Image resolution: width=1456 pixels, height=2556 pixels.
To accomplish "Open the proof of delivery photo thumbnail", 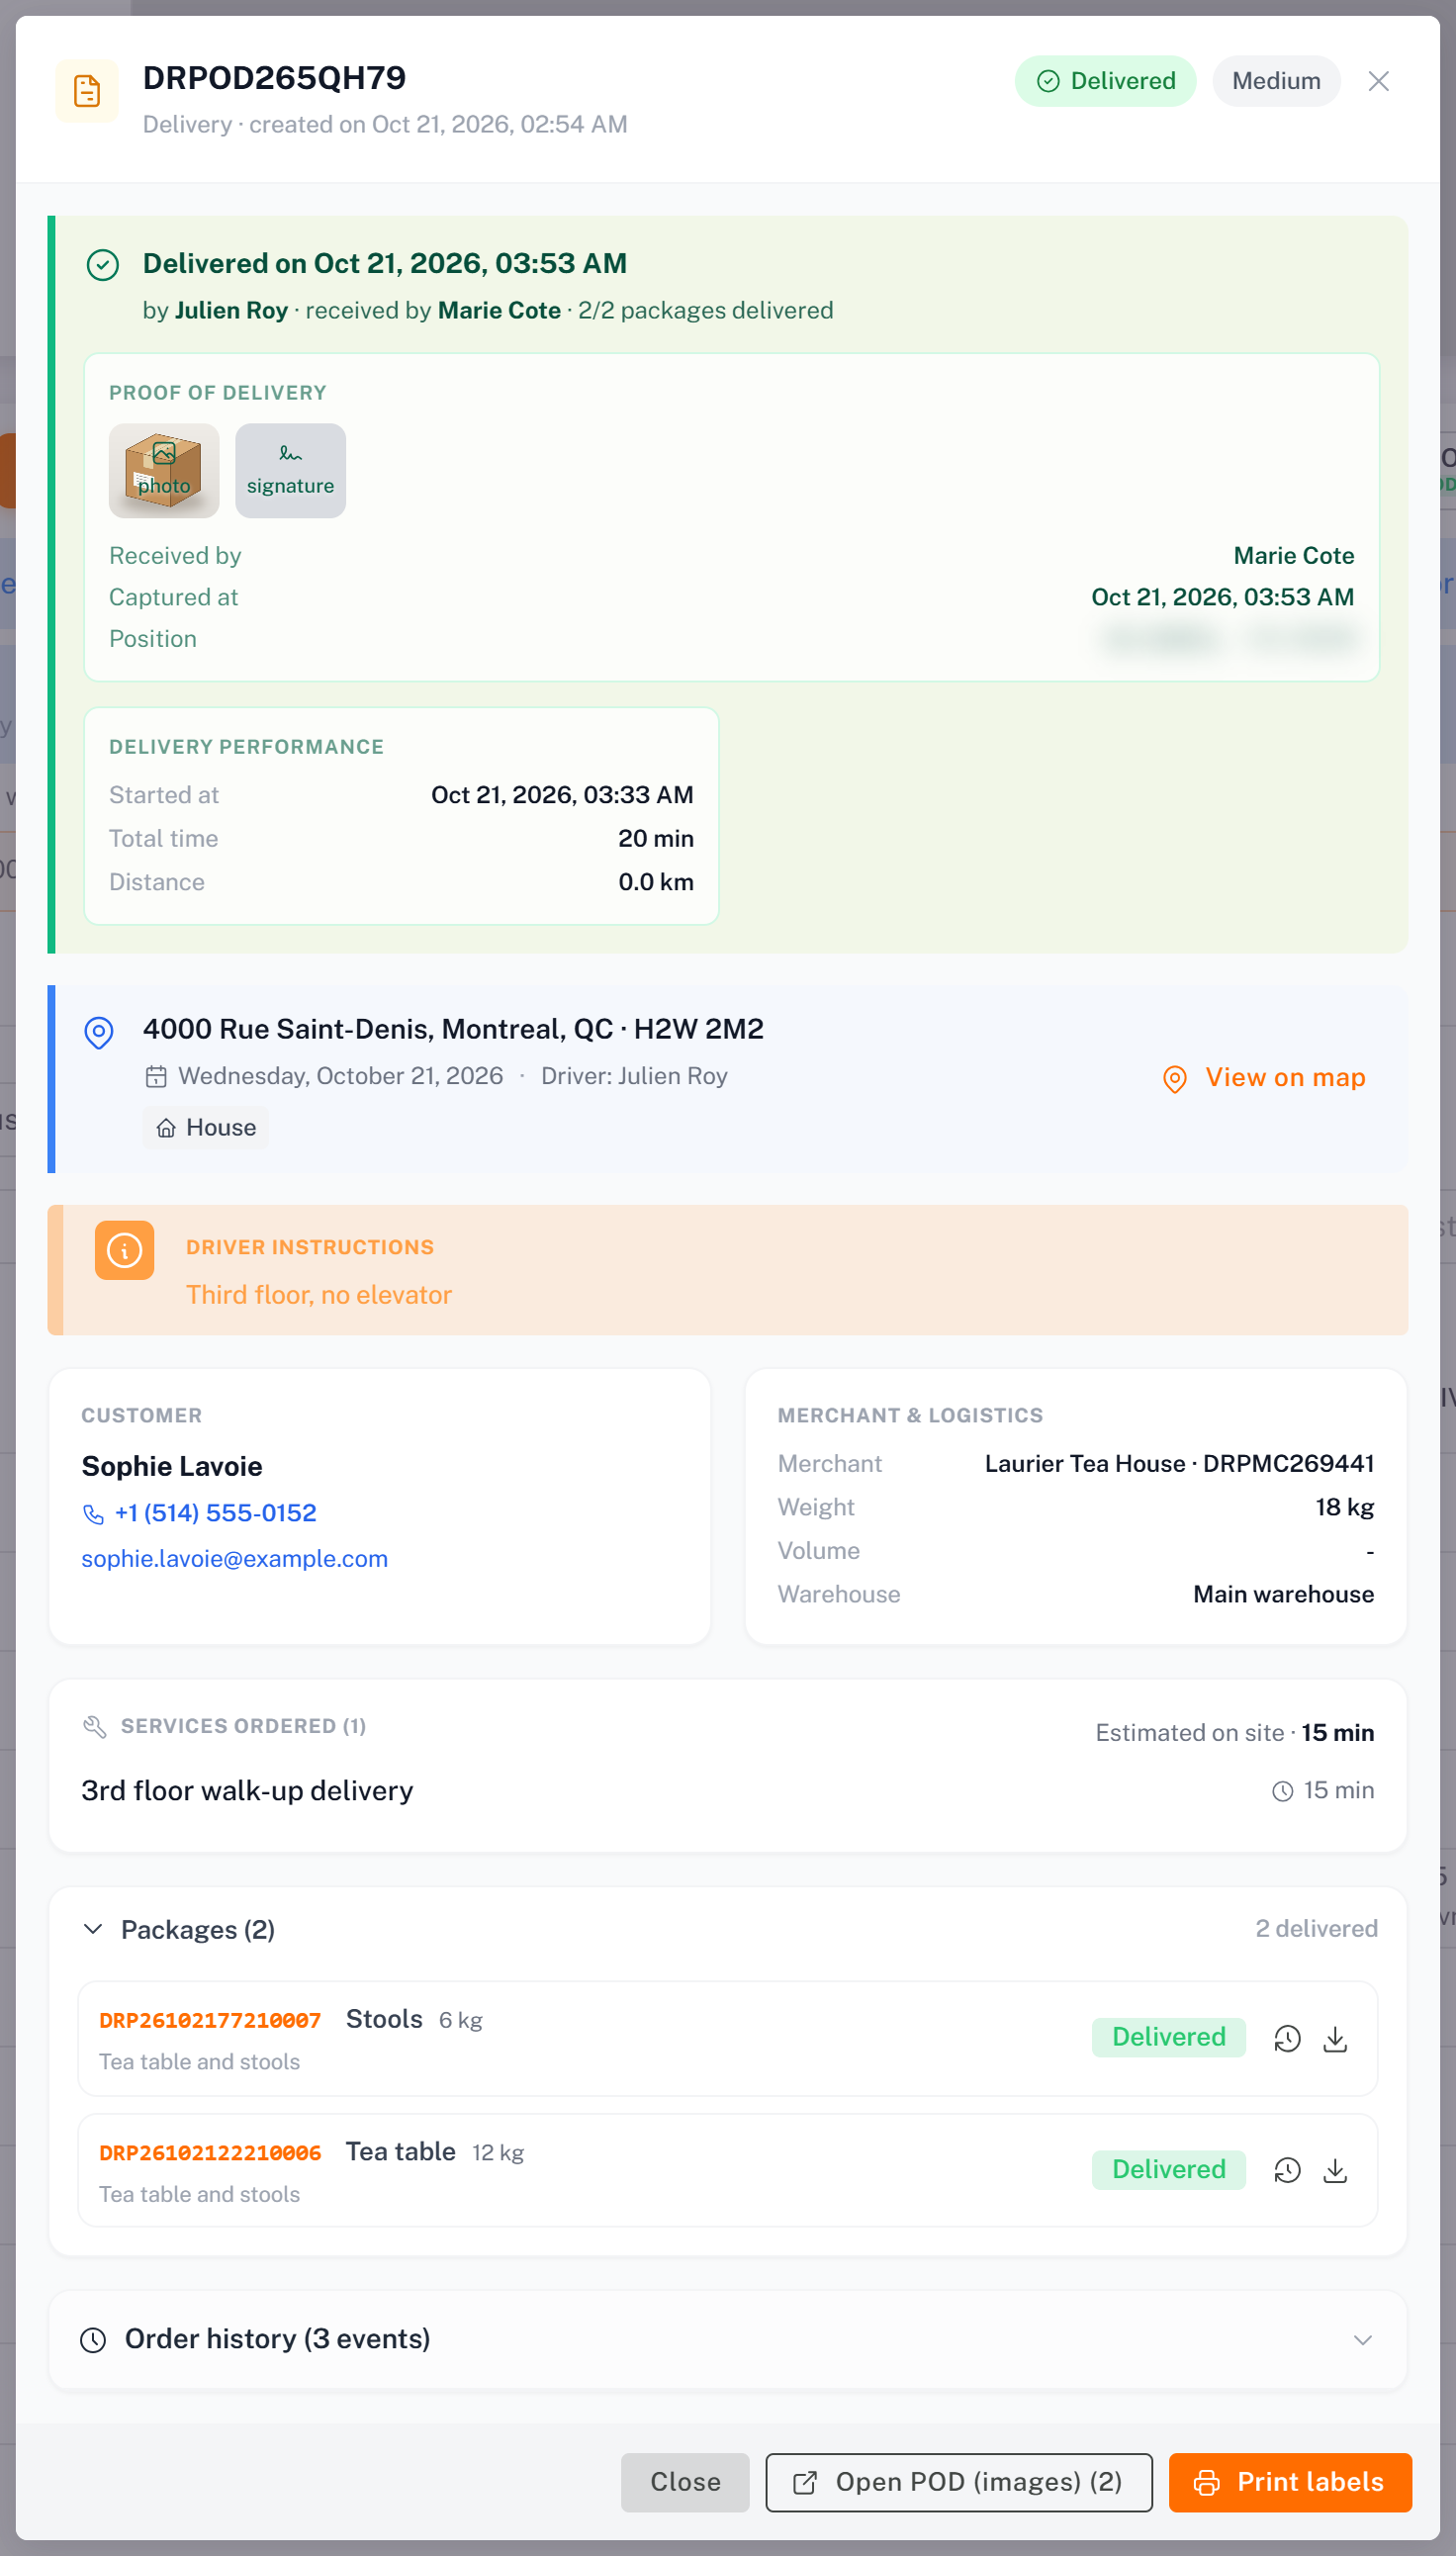I will click(164, 470).
